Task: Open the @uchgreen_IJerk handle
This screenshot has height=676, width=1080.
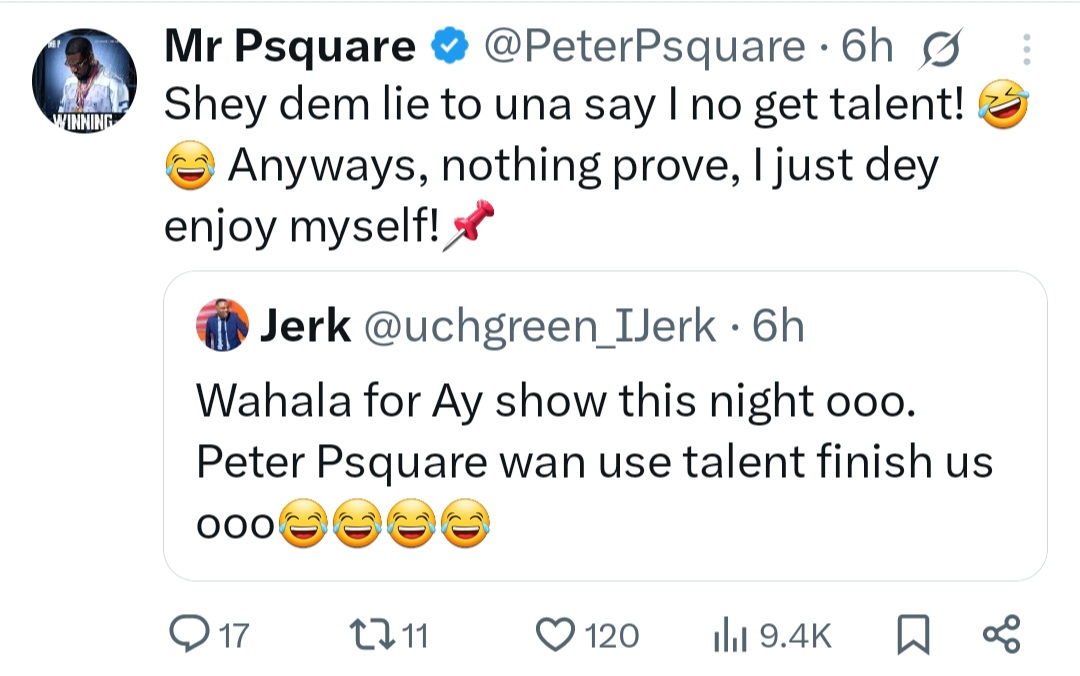Action: 538,325
